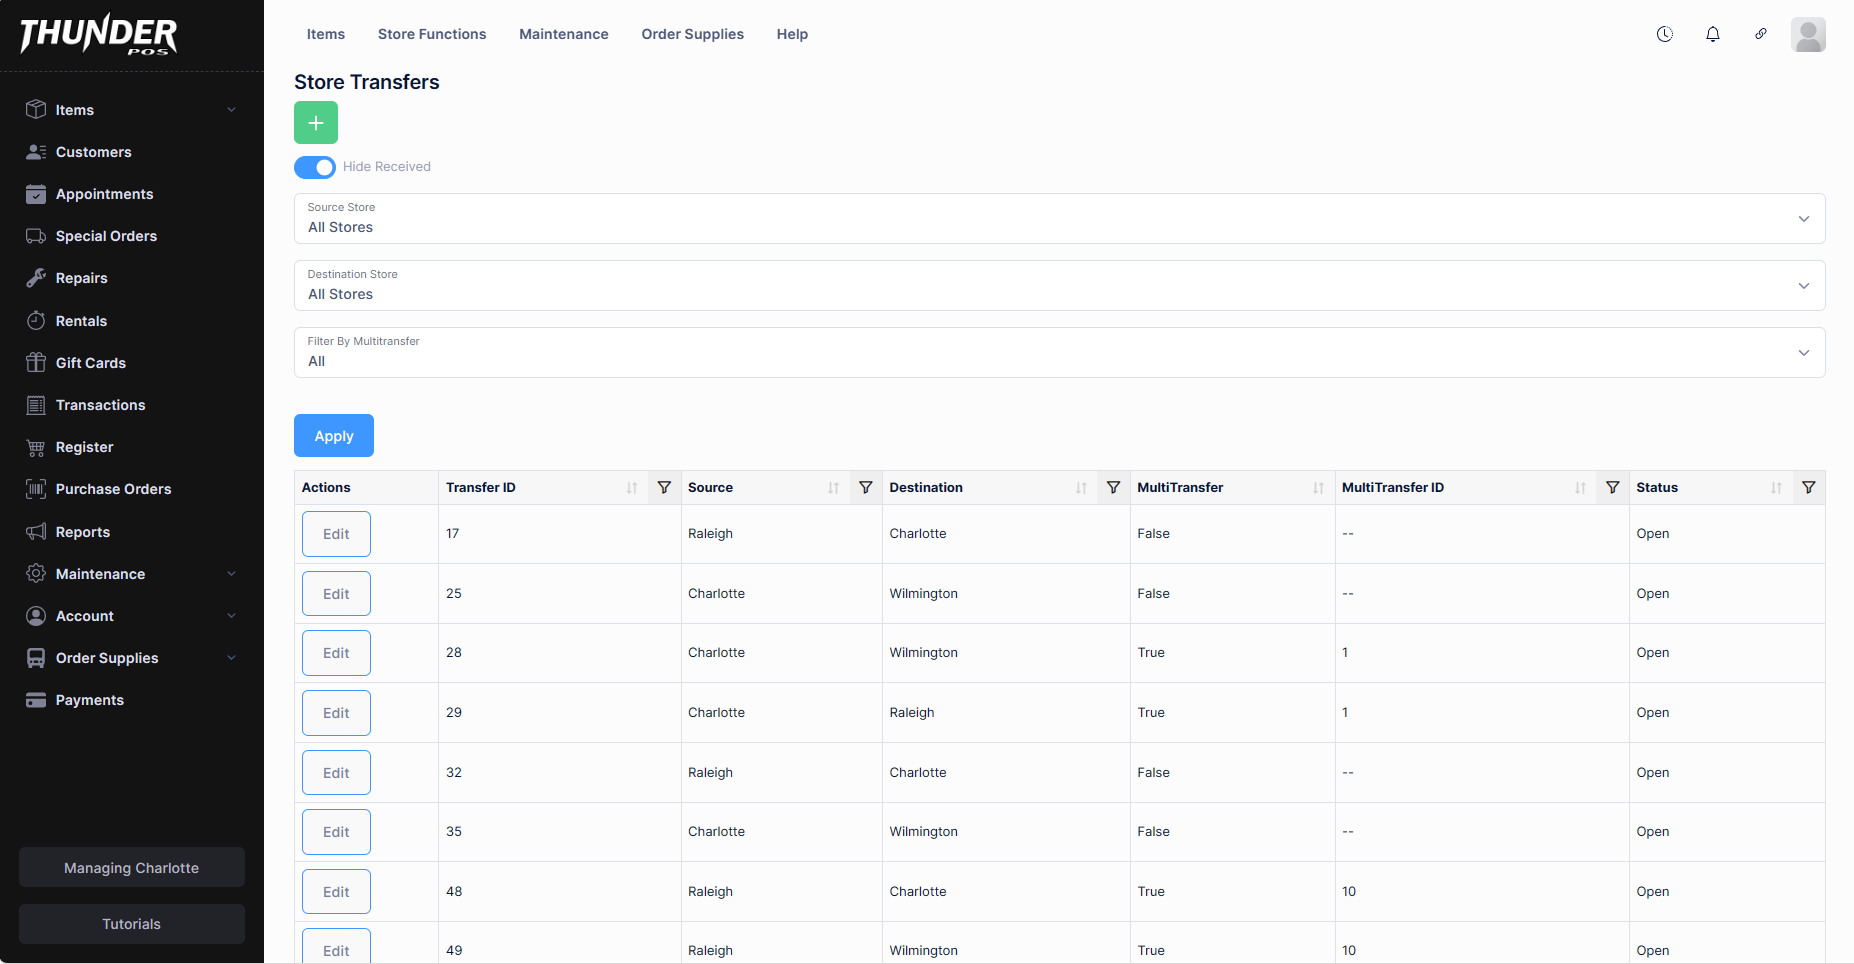1854x964 pixels.
Task: Click the green add transfer plus button
Action: coord(316,123)
